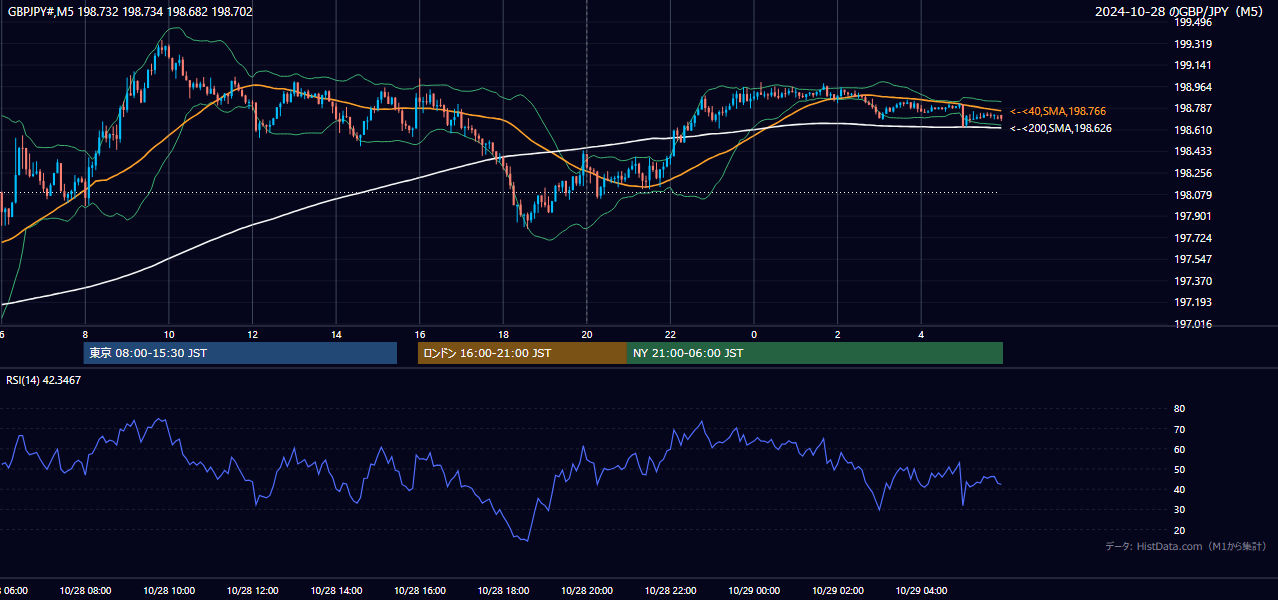Click hour label 18 under price chart
Screen dimensions: 1278x600
pos(504,335)
